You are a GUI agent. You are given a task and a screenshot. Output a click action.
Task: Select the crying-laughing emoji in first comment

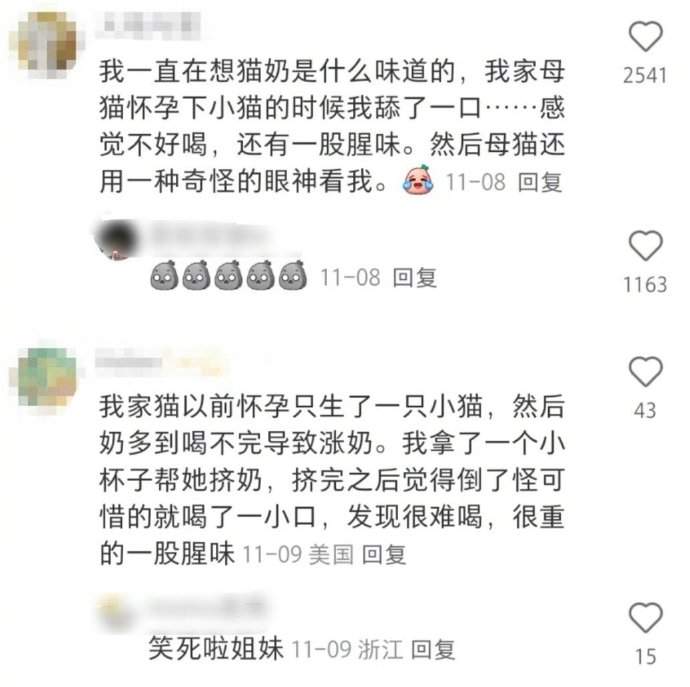(x=418, y=180)
